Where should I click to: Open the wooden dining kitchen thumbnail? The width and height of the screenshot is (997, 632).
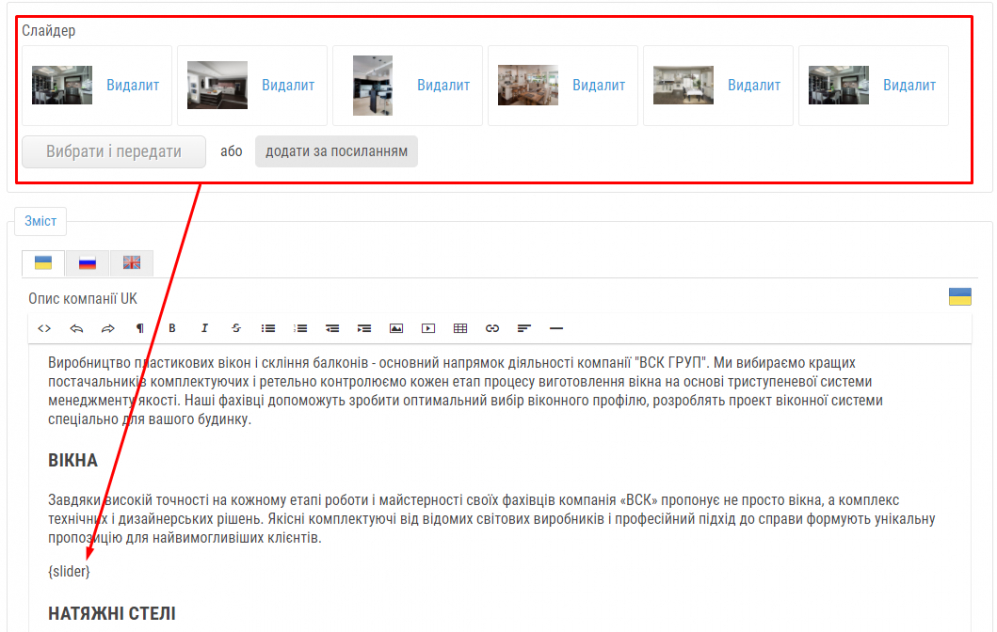[x=528, y=85]
